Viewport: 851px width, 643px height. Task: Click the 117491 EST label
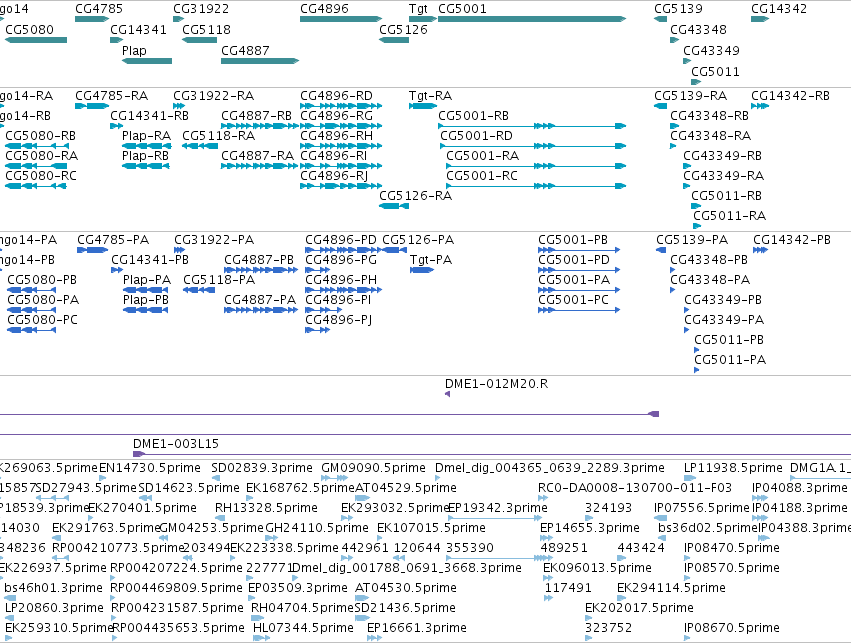click(568, 588)
